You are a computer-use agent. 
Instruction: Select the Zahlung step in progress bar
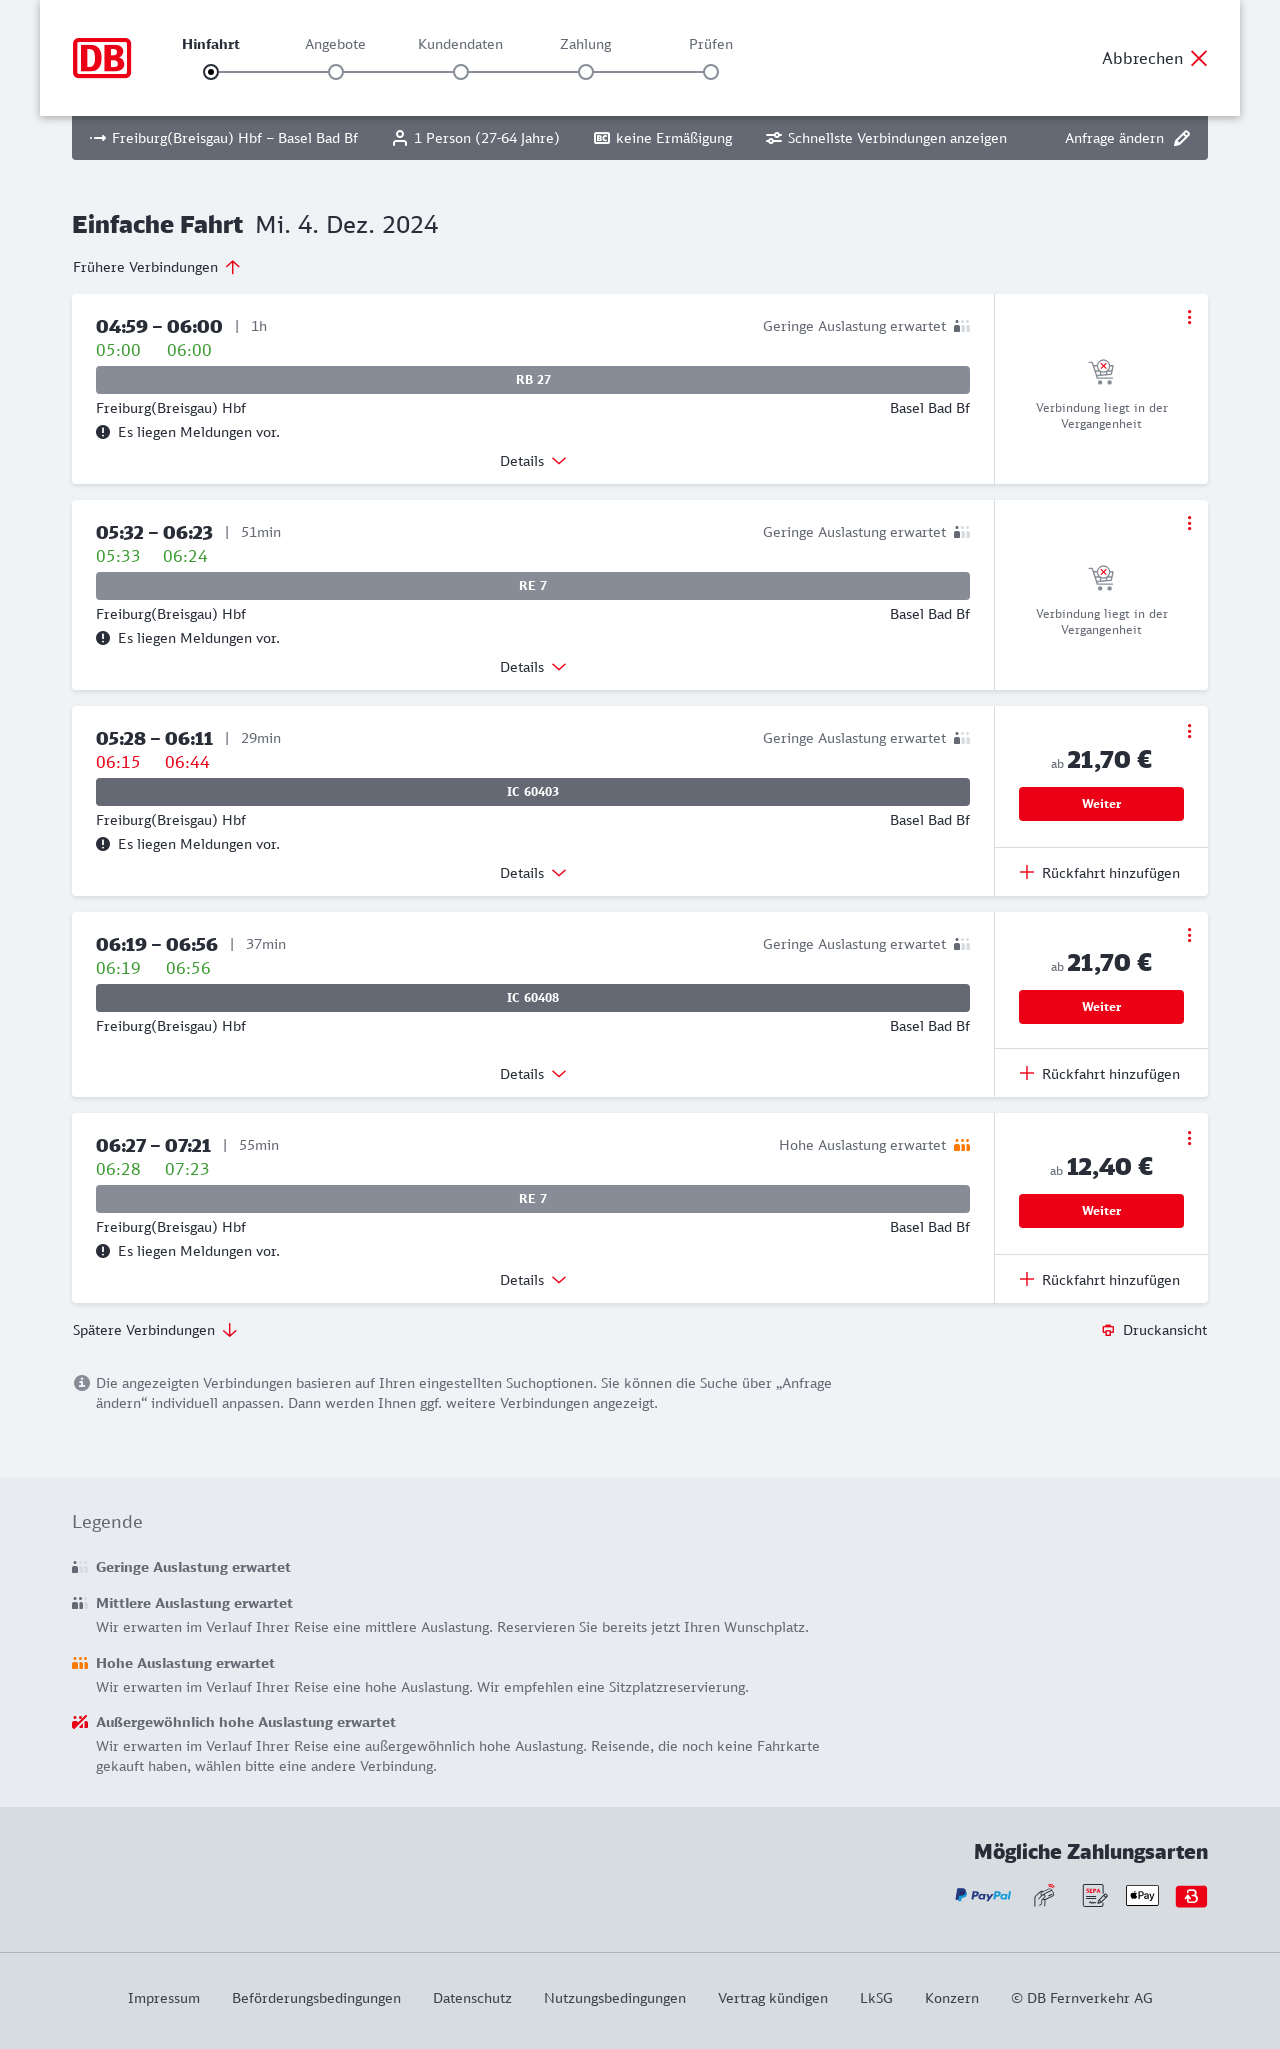pos(586,72)
